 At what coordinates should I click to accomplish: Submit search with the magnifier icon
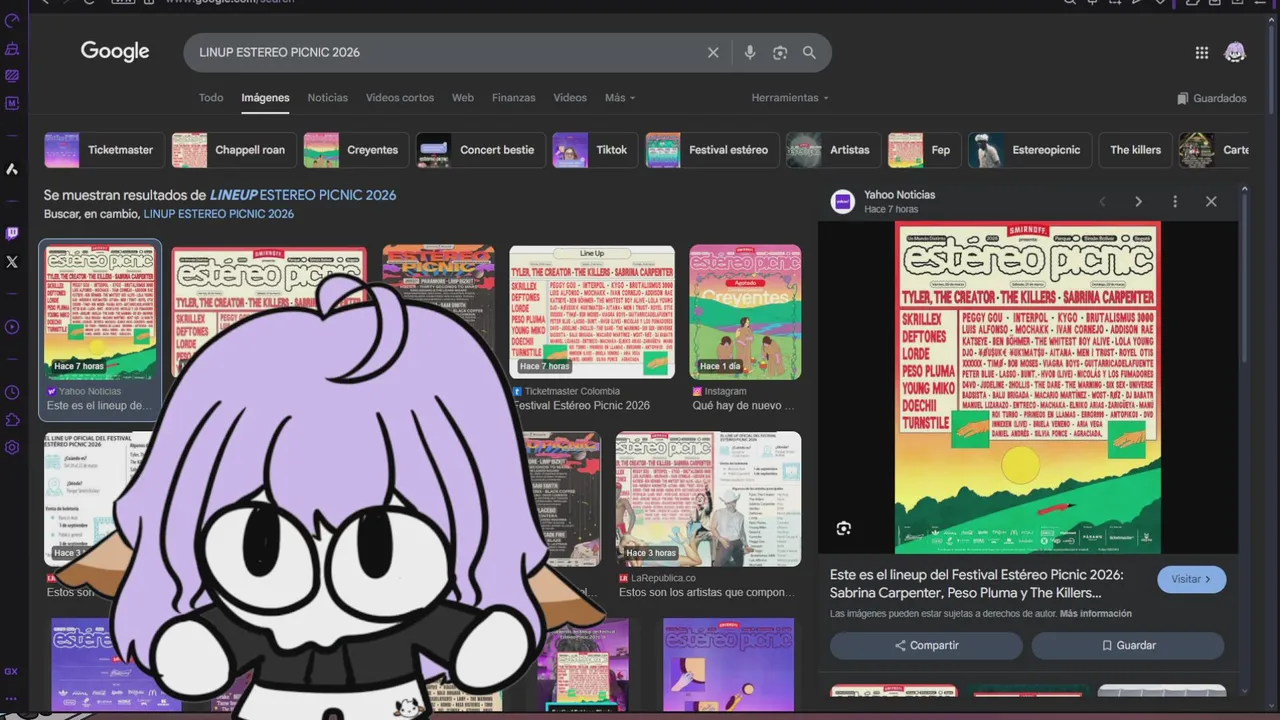click(x=809, y=53)
